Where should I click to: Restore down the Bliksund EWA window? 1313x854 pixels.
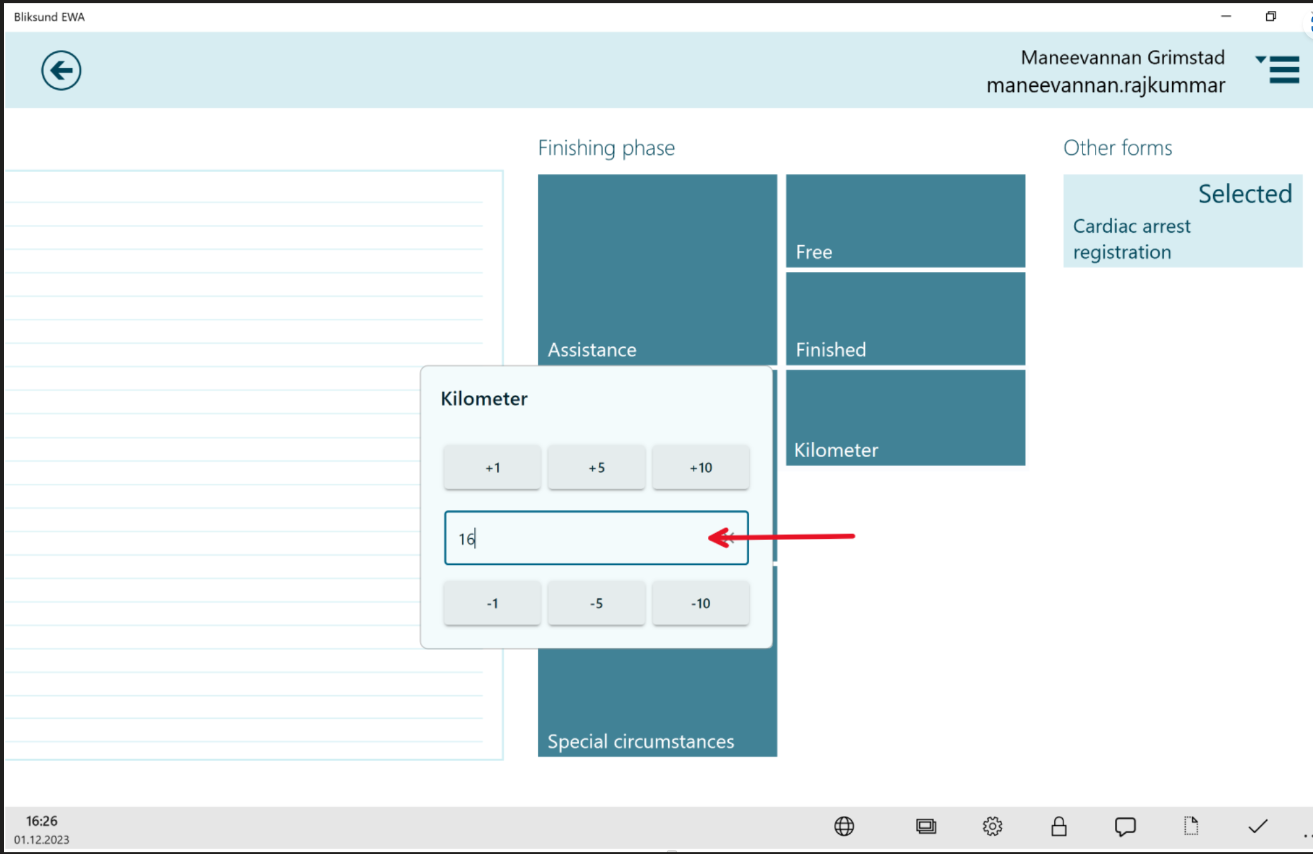(x=1271, y=16)
